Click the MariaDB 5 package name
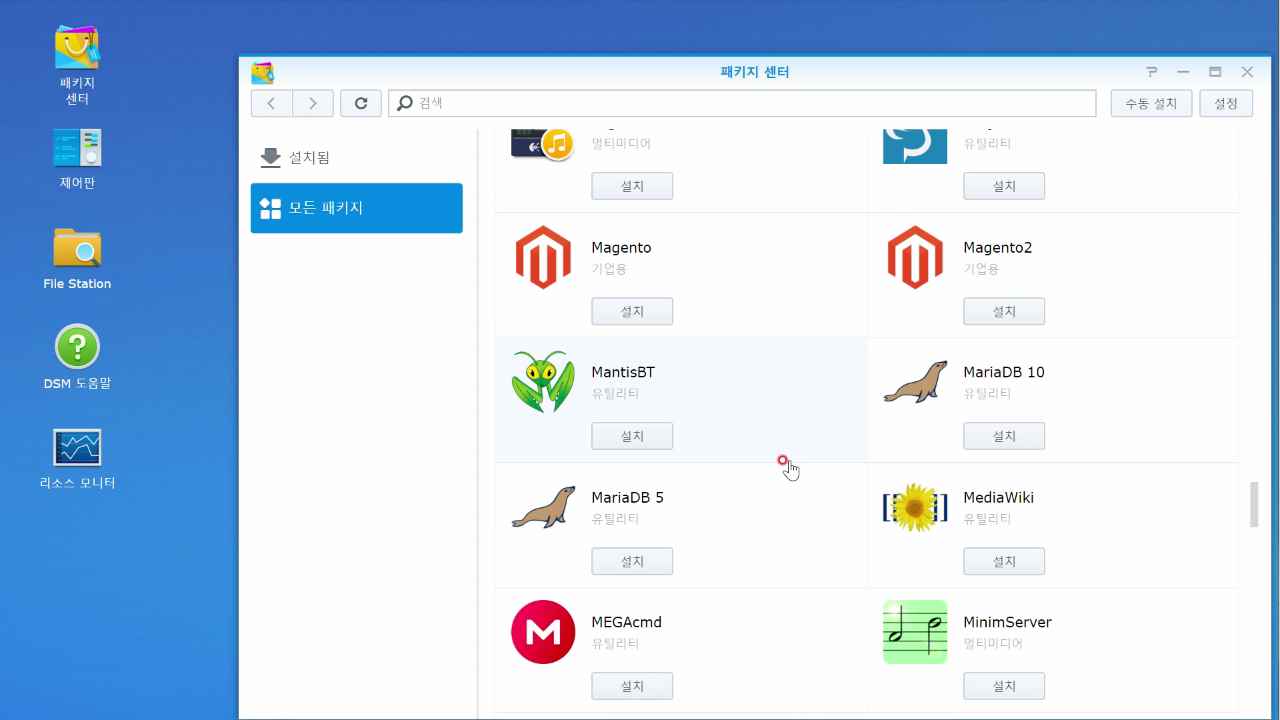This screenshot has height=720, width=1280. tap(628, 498)
